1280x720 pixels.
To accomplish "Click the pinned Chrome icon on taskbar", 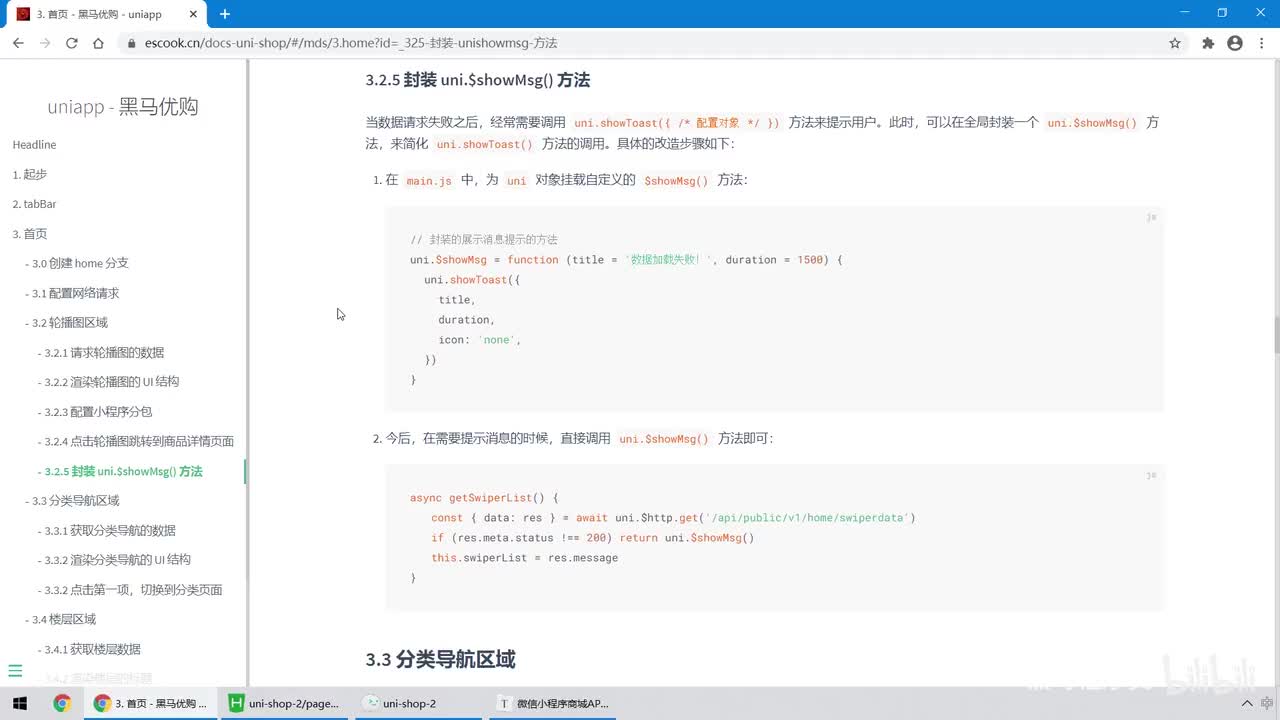I will tap(62, 703).
